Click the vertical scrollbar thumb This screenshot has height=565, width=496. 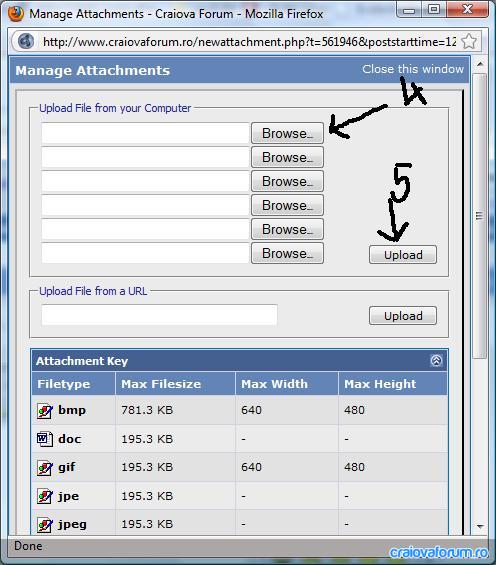point(480,216)
